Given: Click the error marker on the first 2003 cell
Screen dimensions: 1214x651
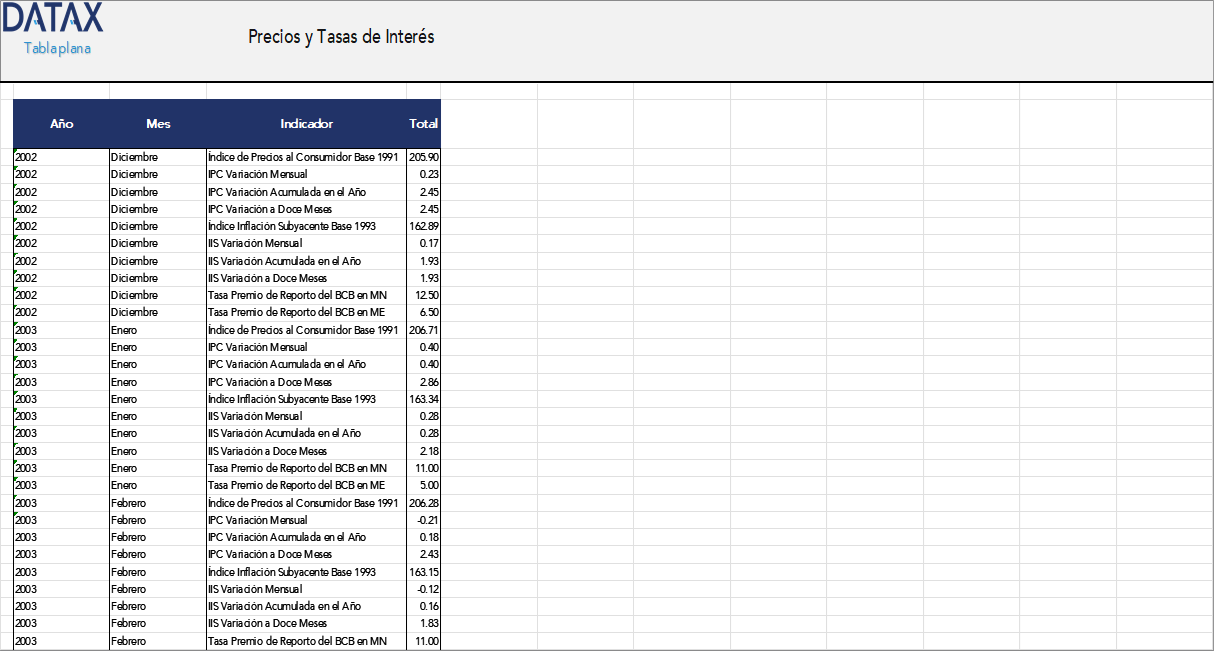Looking at the screenshot, I should tap(14, 325).
